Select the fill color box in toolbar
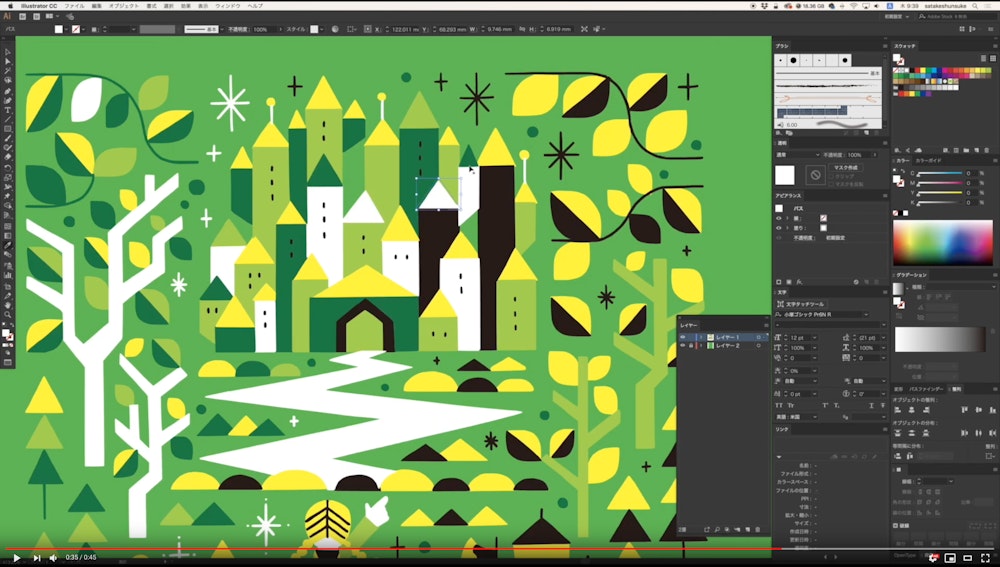 (6, 333)
